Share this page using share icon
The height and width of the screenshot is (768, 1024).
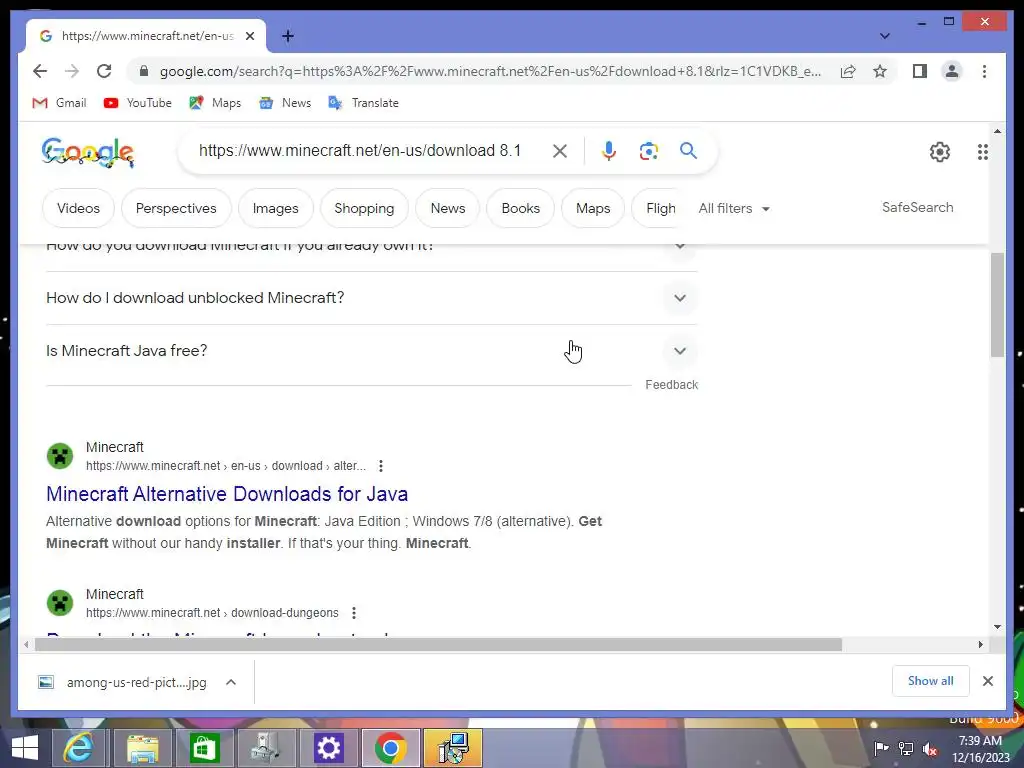848,71
